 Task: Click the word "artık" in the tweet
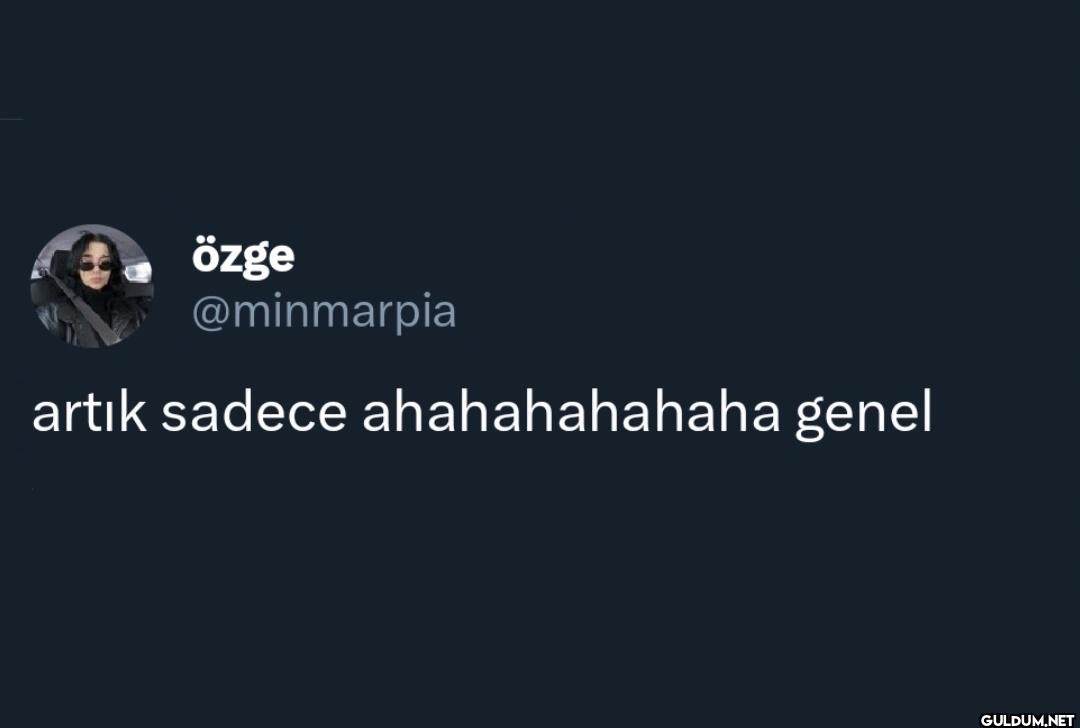click(89, 414)
